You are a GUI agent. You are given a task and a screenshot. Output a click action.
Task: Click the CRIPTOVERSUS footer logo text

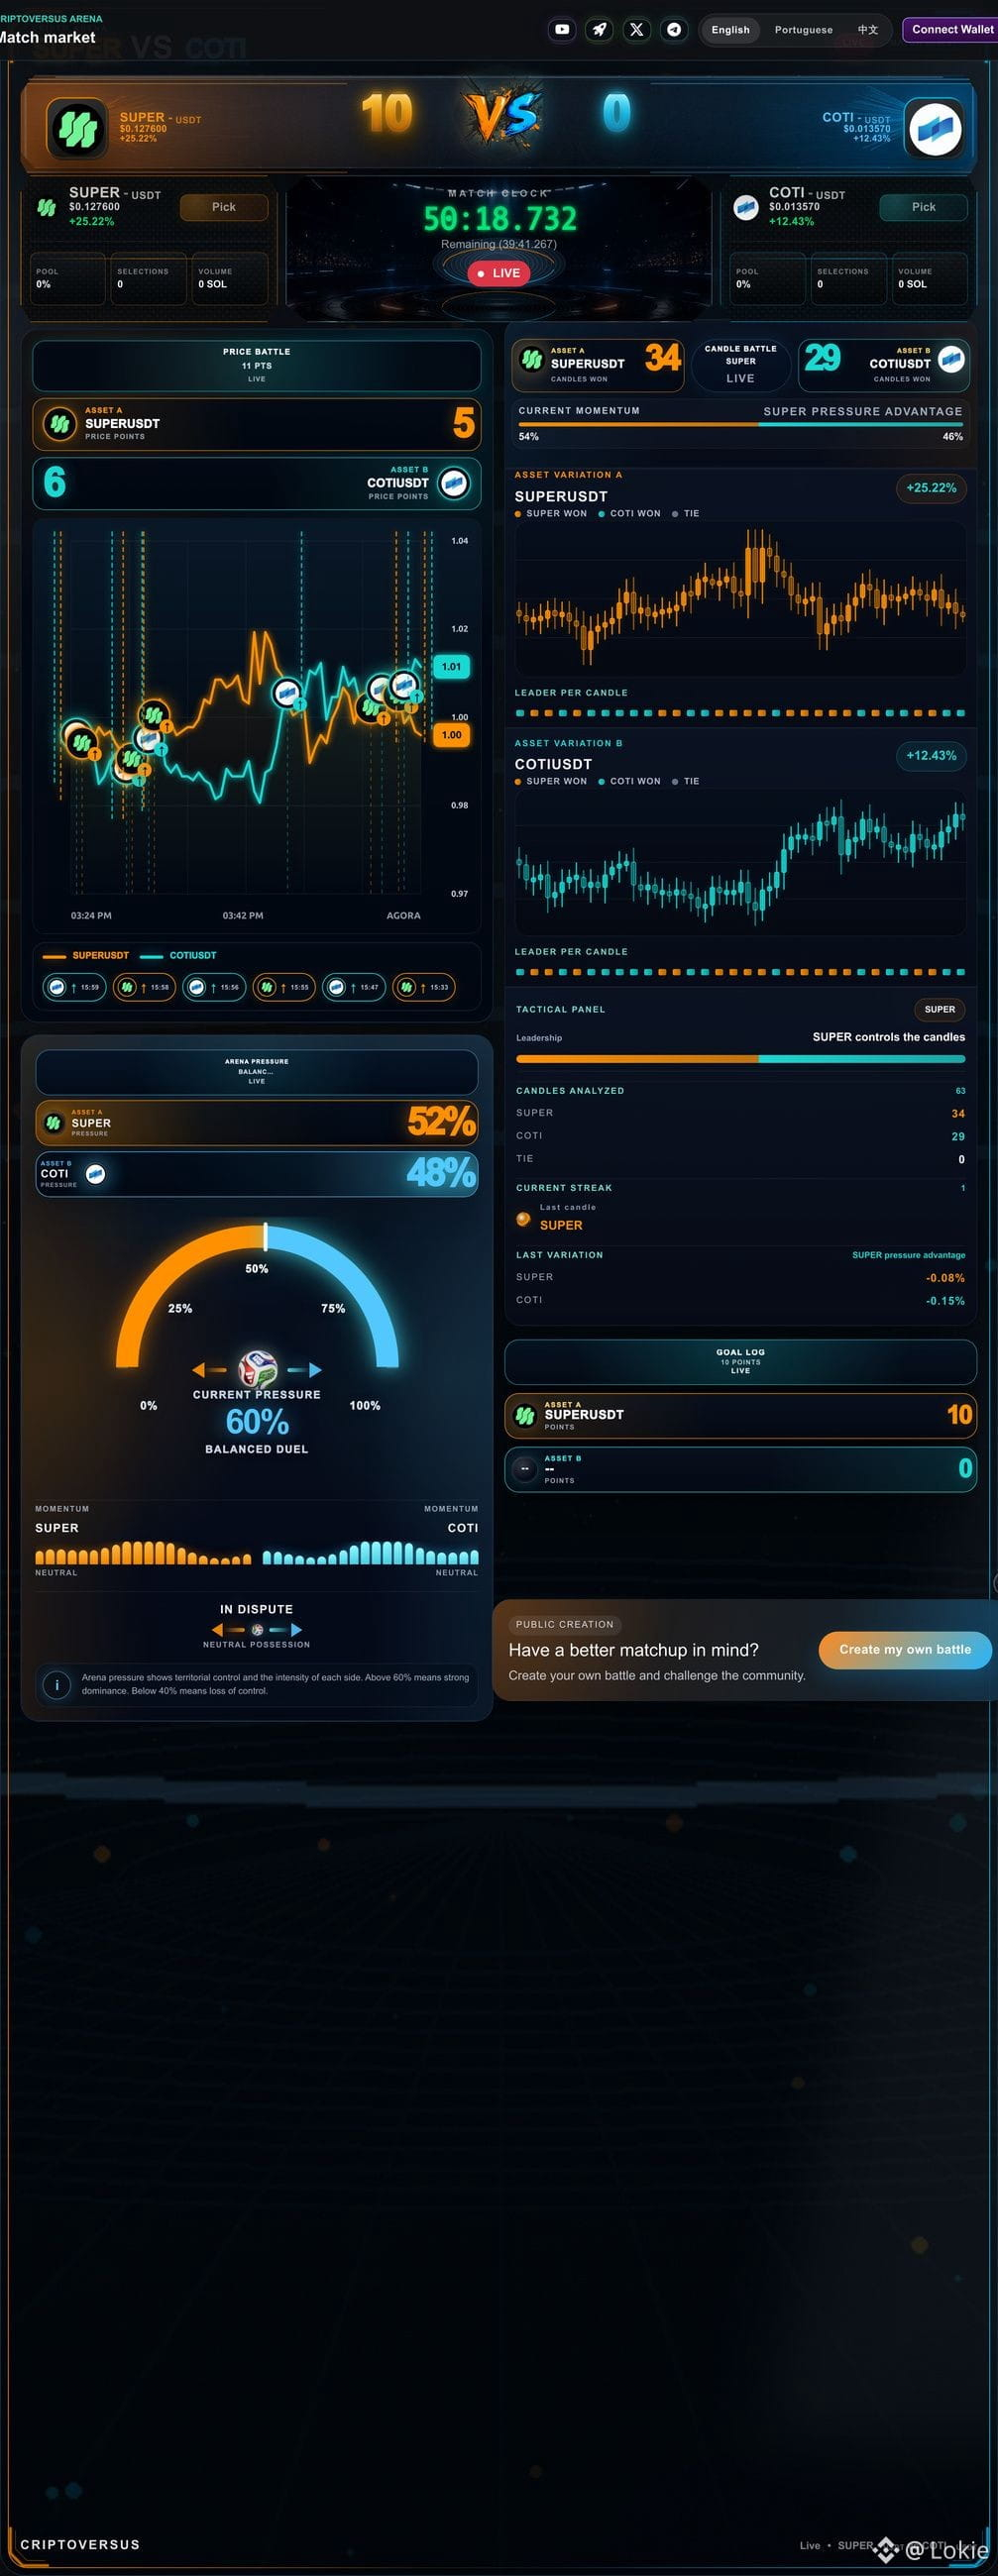click(80, 2544)
